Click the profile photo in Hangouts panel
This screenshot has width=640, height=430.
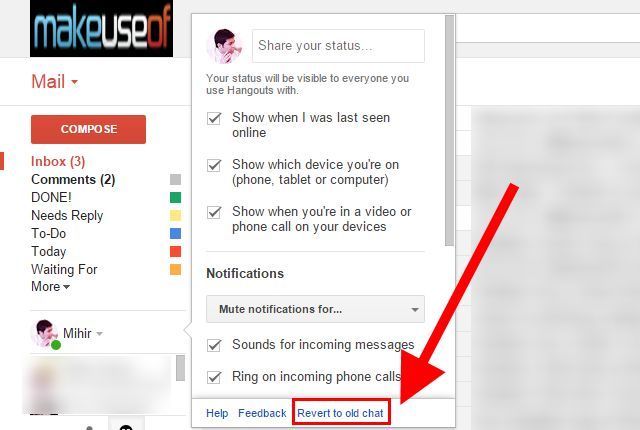(x=224, y=46)
